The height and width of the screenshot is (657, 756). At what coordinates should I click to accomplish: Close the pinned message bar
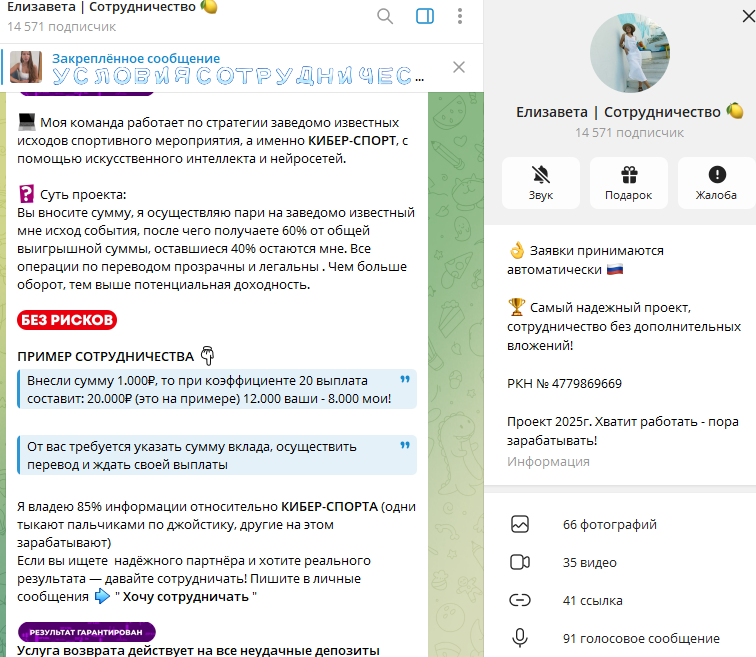459,67
